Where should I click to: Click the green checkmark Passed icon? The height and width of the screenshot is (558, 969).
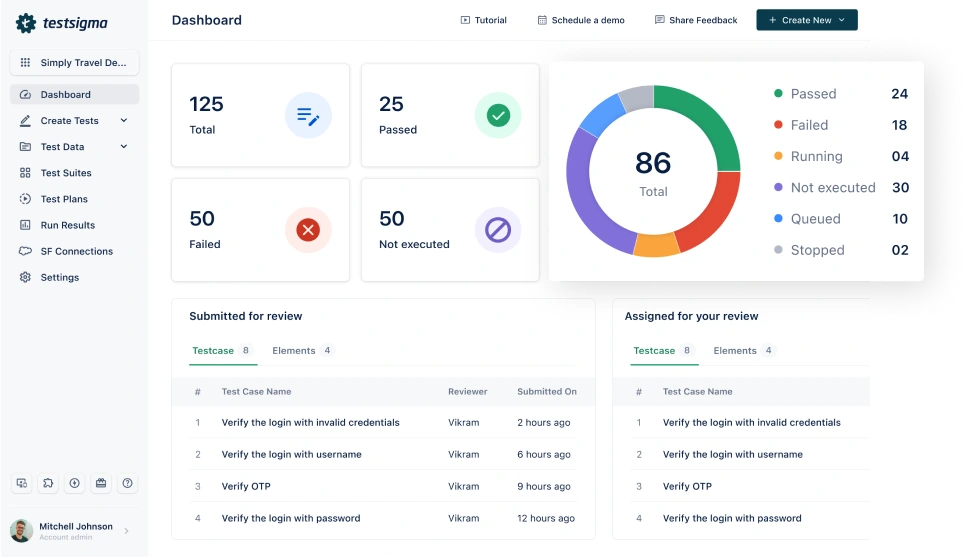[x=497, y=116]
